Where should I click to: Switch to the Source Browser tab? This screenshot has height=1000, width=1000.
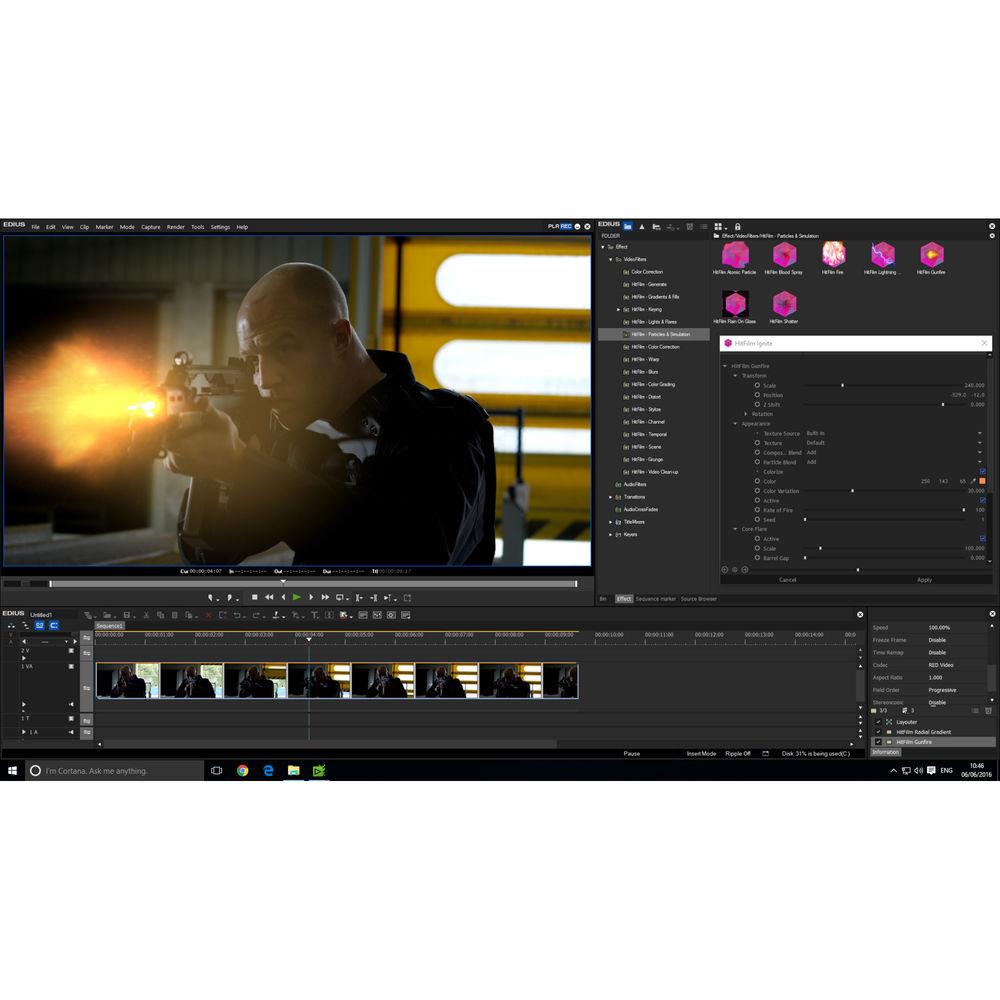700,599
